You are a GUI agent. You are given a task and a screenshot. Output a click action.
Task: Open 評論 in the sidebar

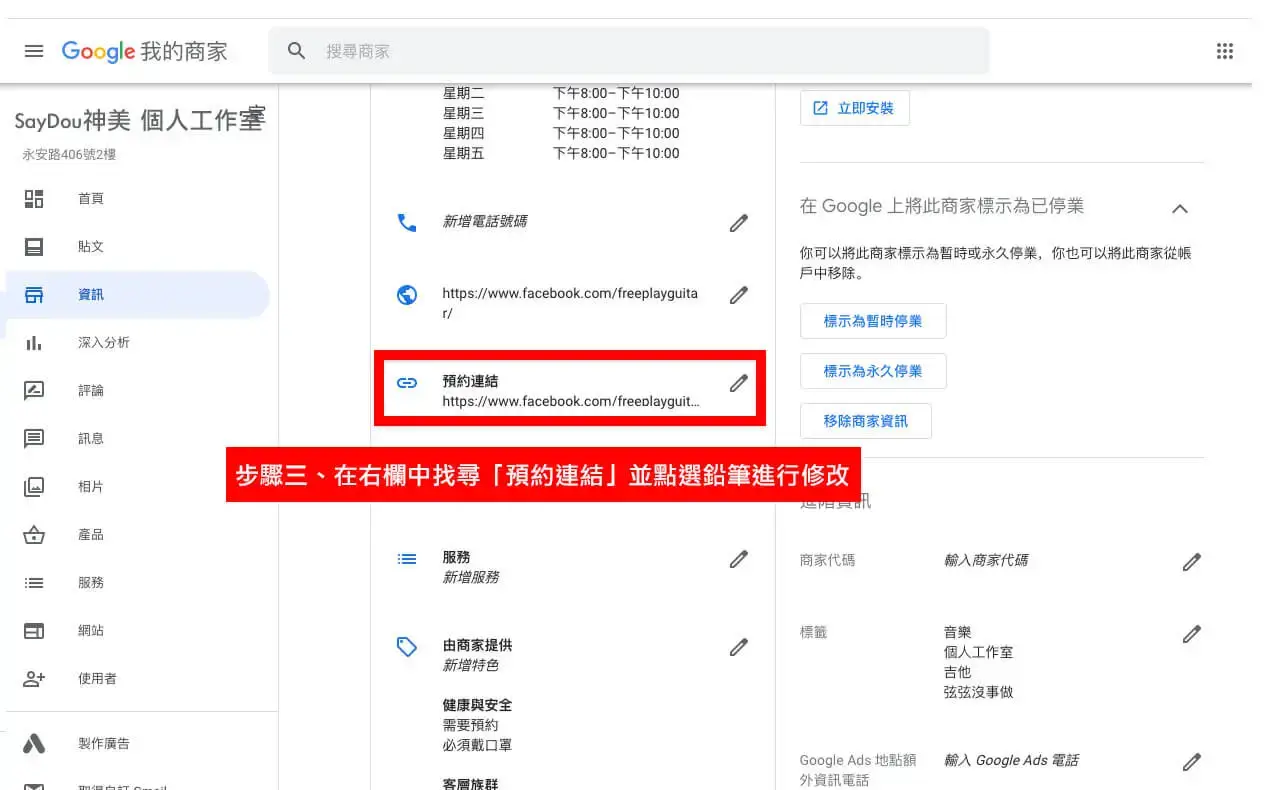point(138,390)
